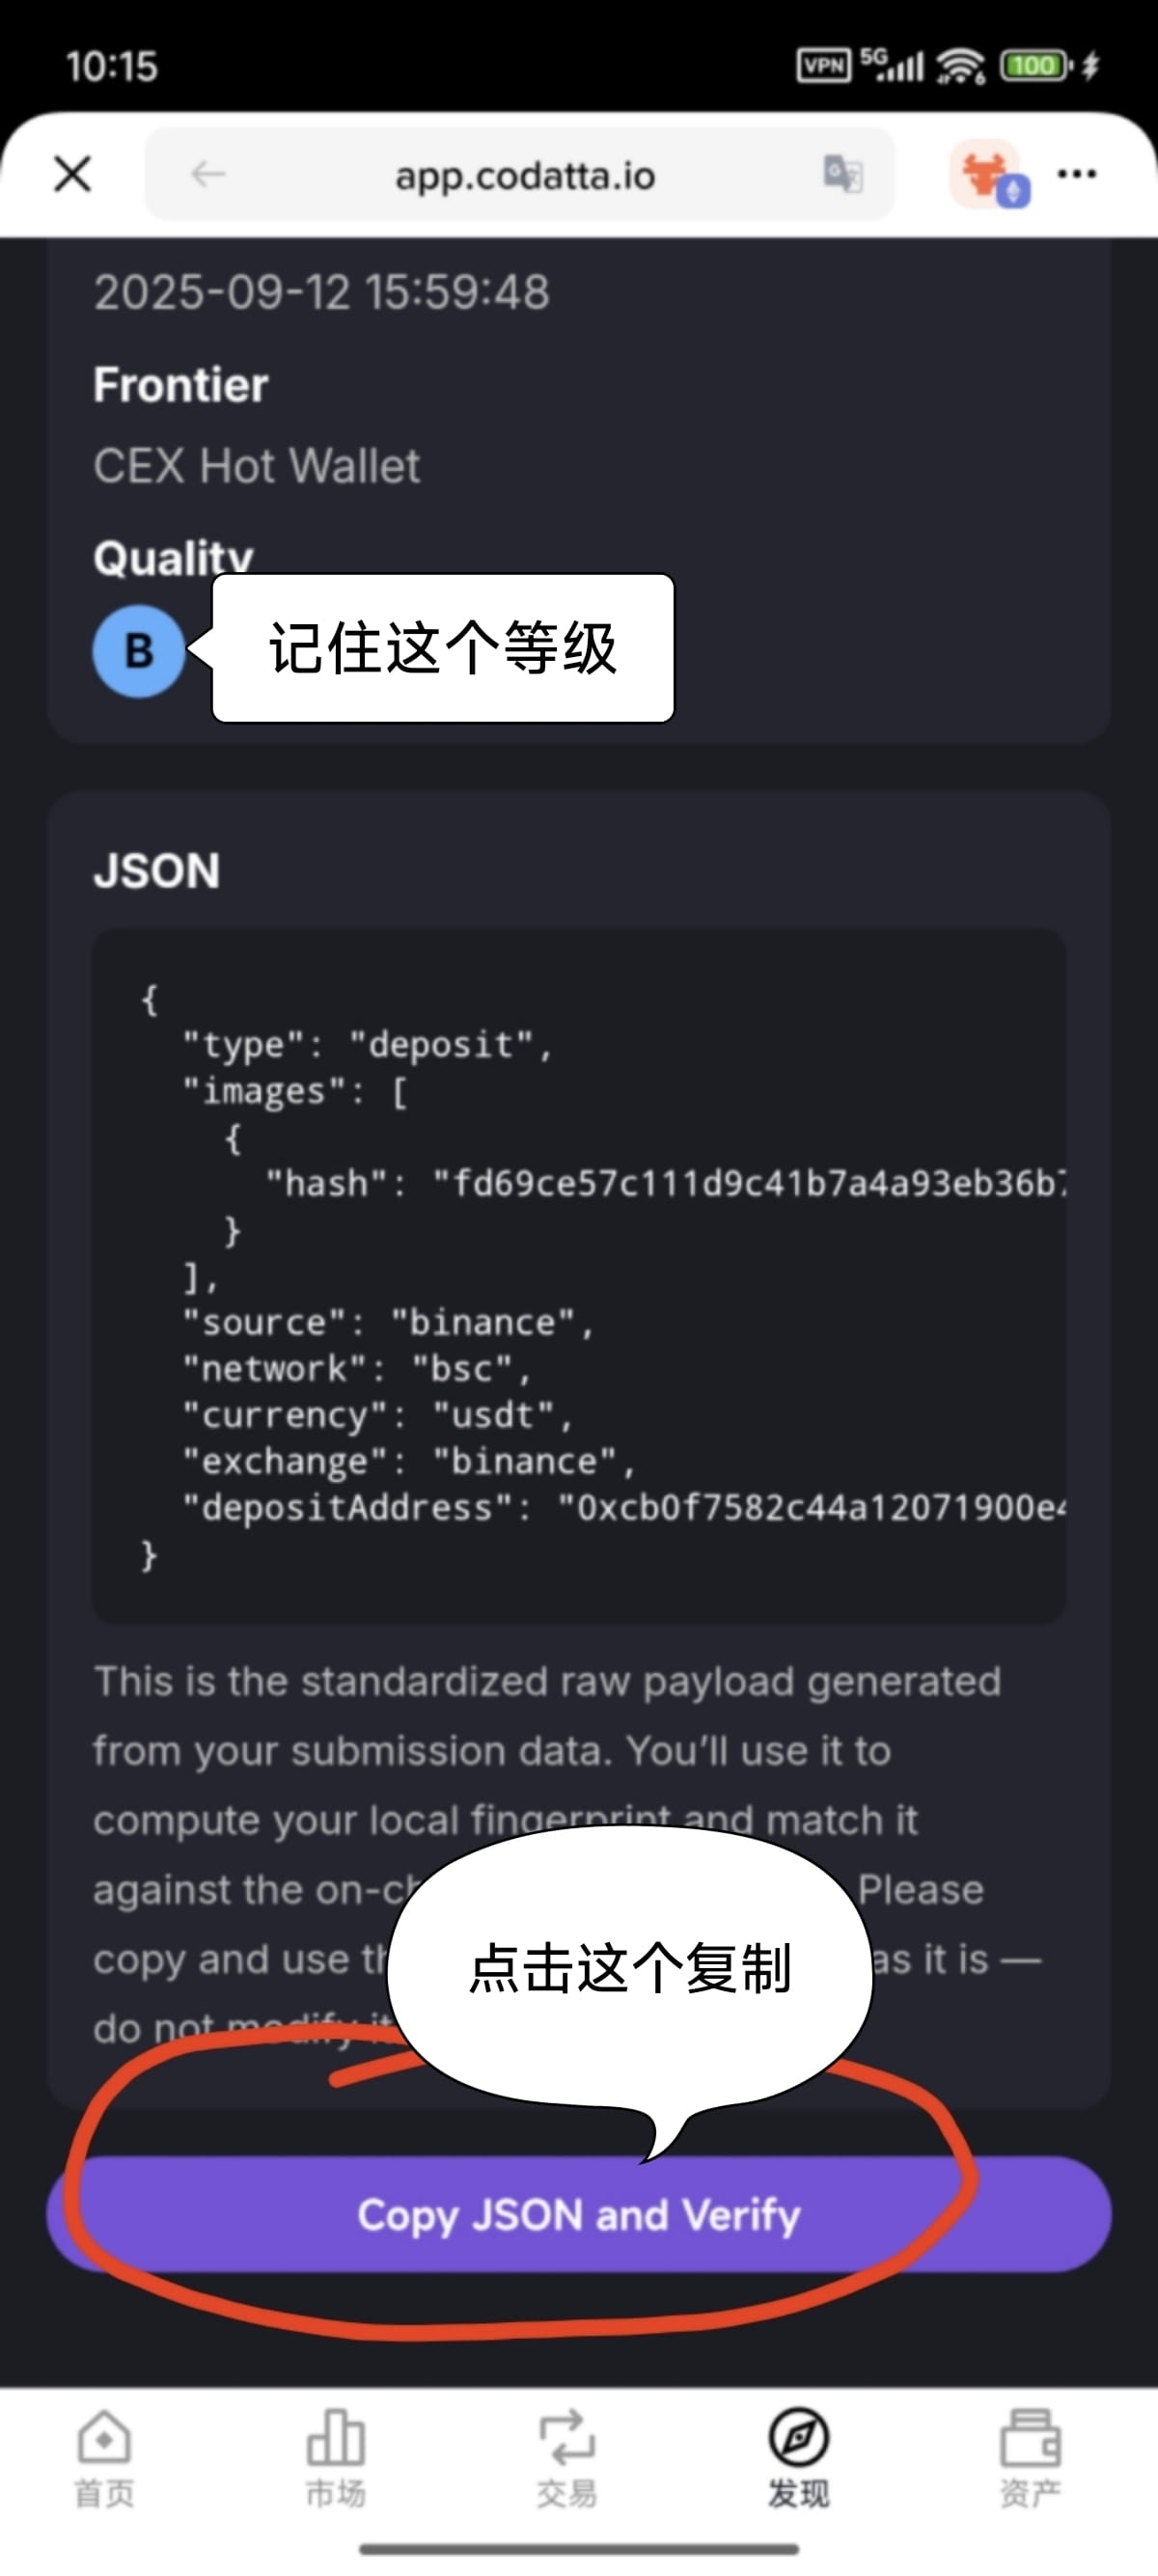The height and width of the screenshot is (2576, 1158).
Task: Open the 交易 trade tab
Action: 567,2462
